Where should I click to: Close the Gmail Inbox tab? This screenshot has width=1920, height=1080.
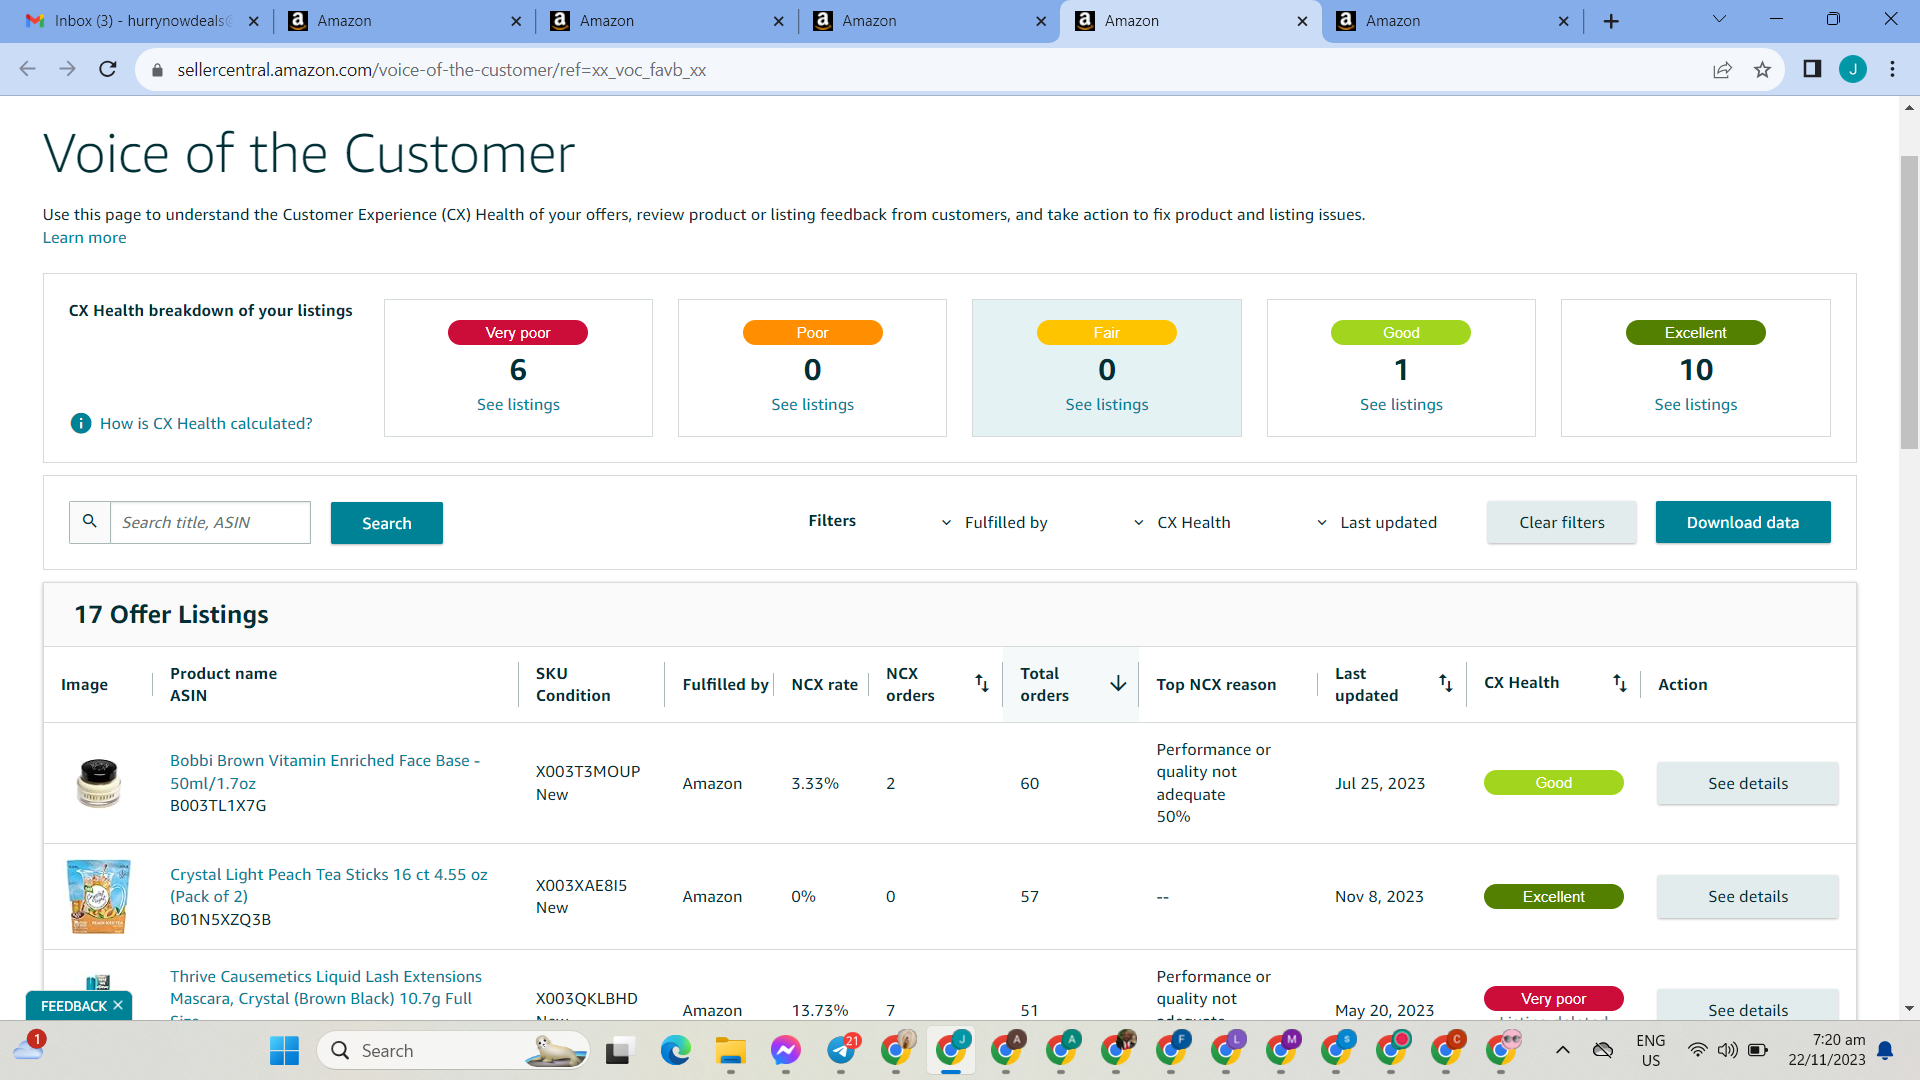[253, 21]
